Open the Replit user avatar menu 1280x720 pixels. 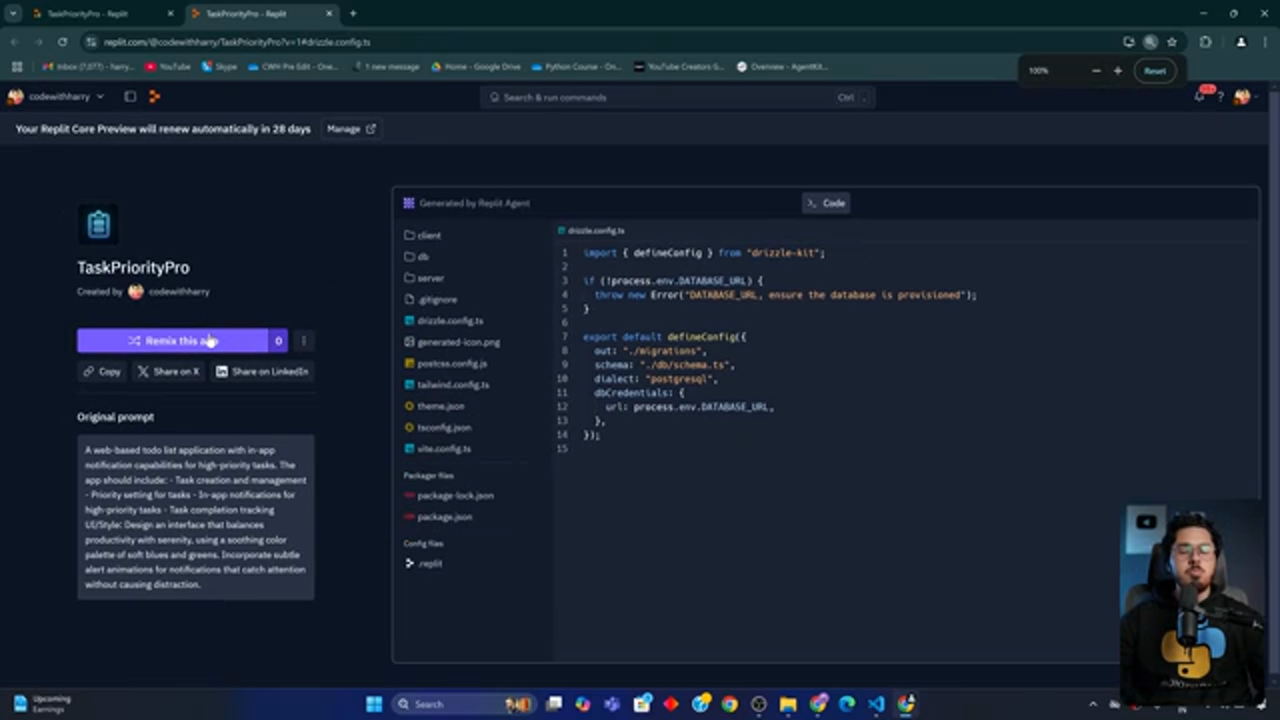pyautogui.click(x=1243, y=97)
